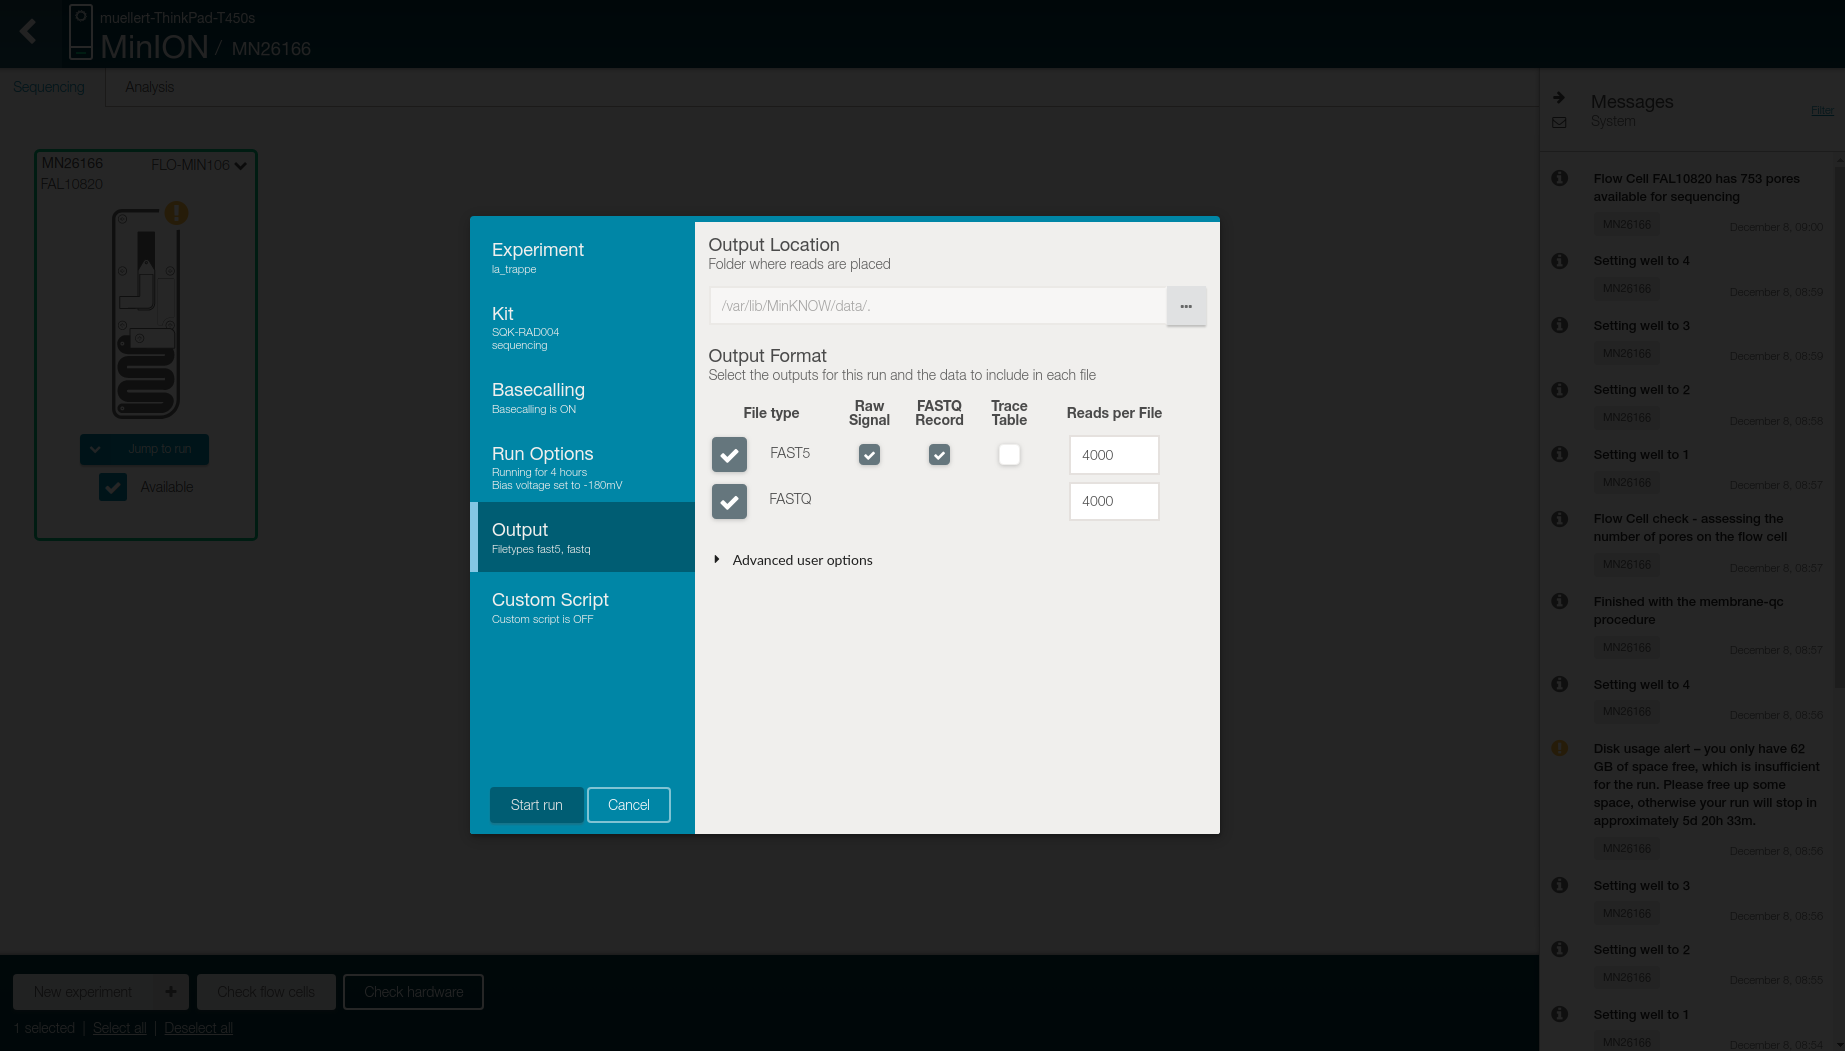Viewport: 1845px width, 1051px height.
Task: Click the browse folder ellipsis button
Action: tap(1185, 306)
